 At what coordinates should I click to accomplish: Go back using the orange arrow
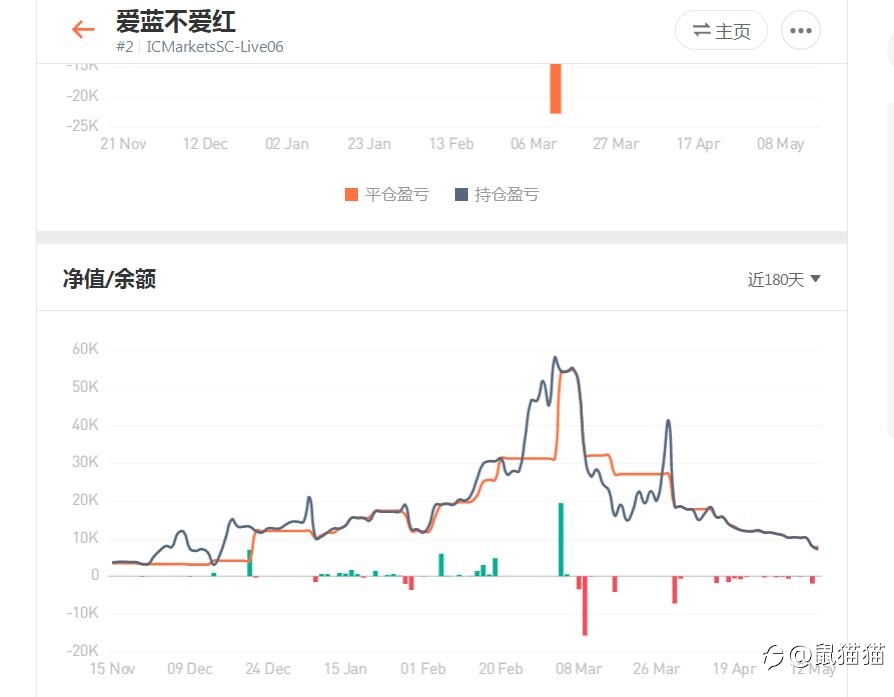(x=83, y=29)
